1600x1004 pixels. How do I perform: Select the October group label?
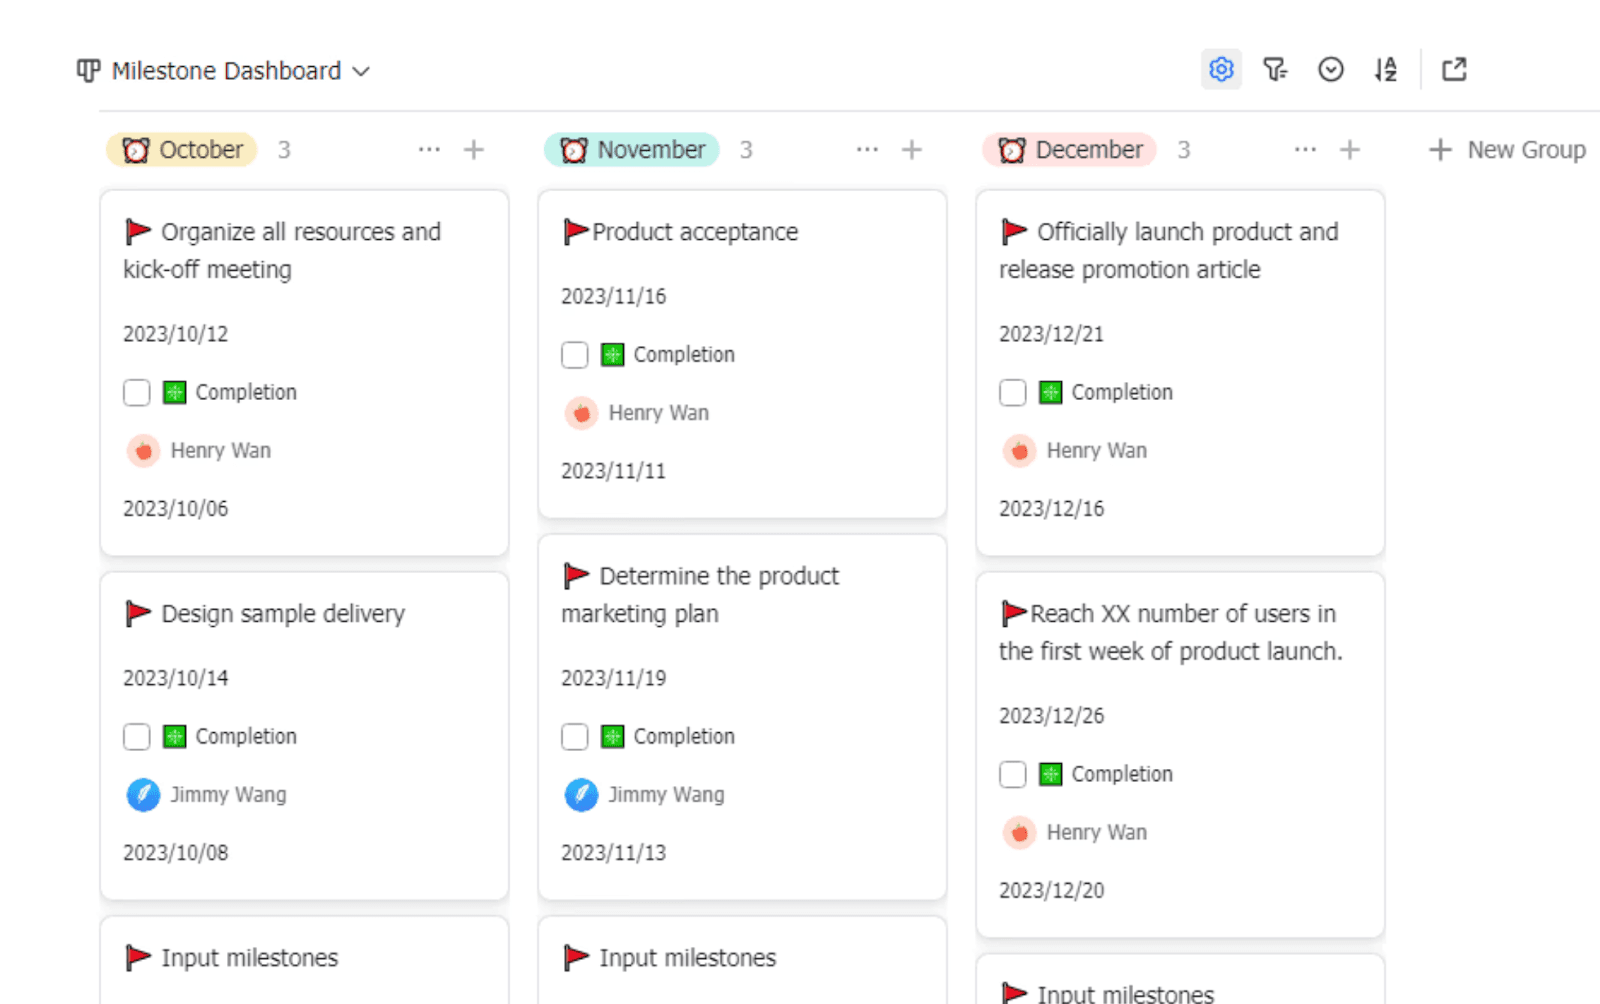point(182,150)
